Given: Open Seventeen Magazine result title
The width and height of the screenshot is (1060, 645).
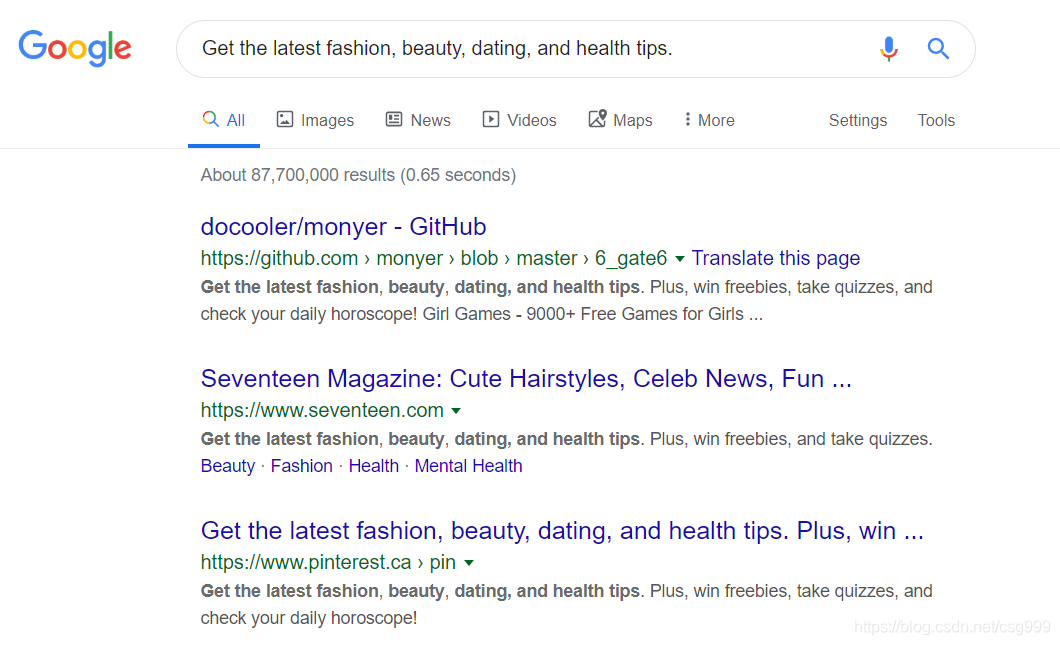Looking at the screenshot, I should 526,379.
